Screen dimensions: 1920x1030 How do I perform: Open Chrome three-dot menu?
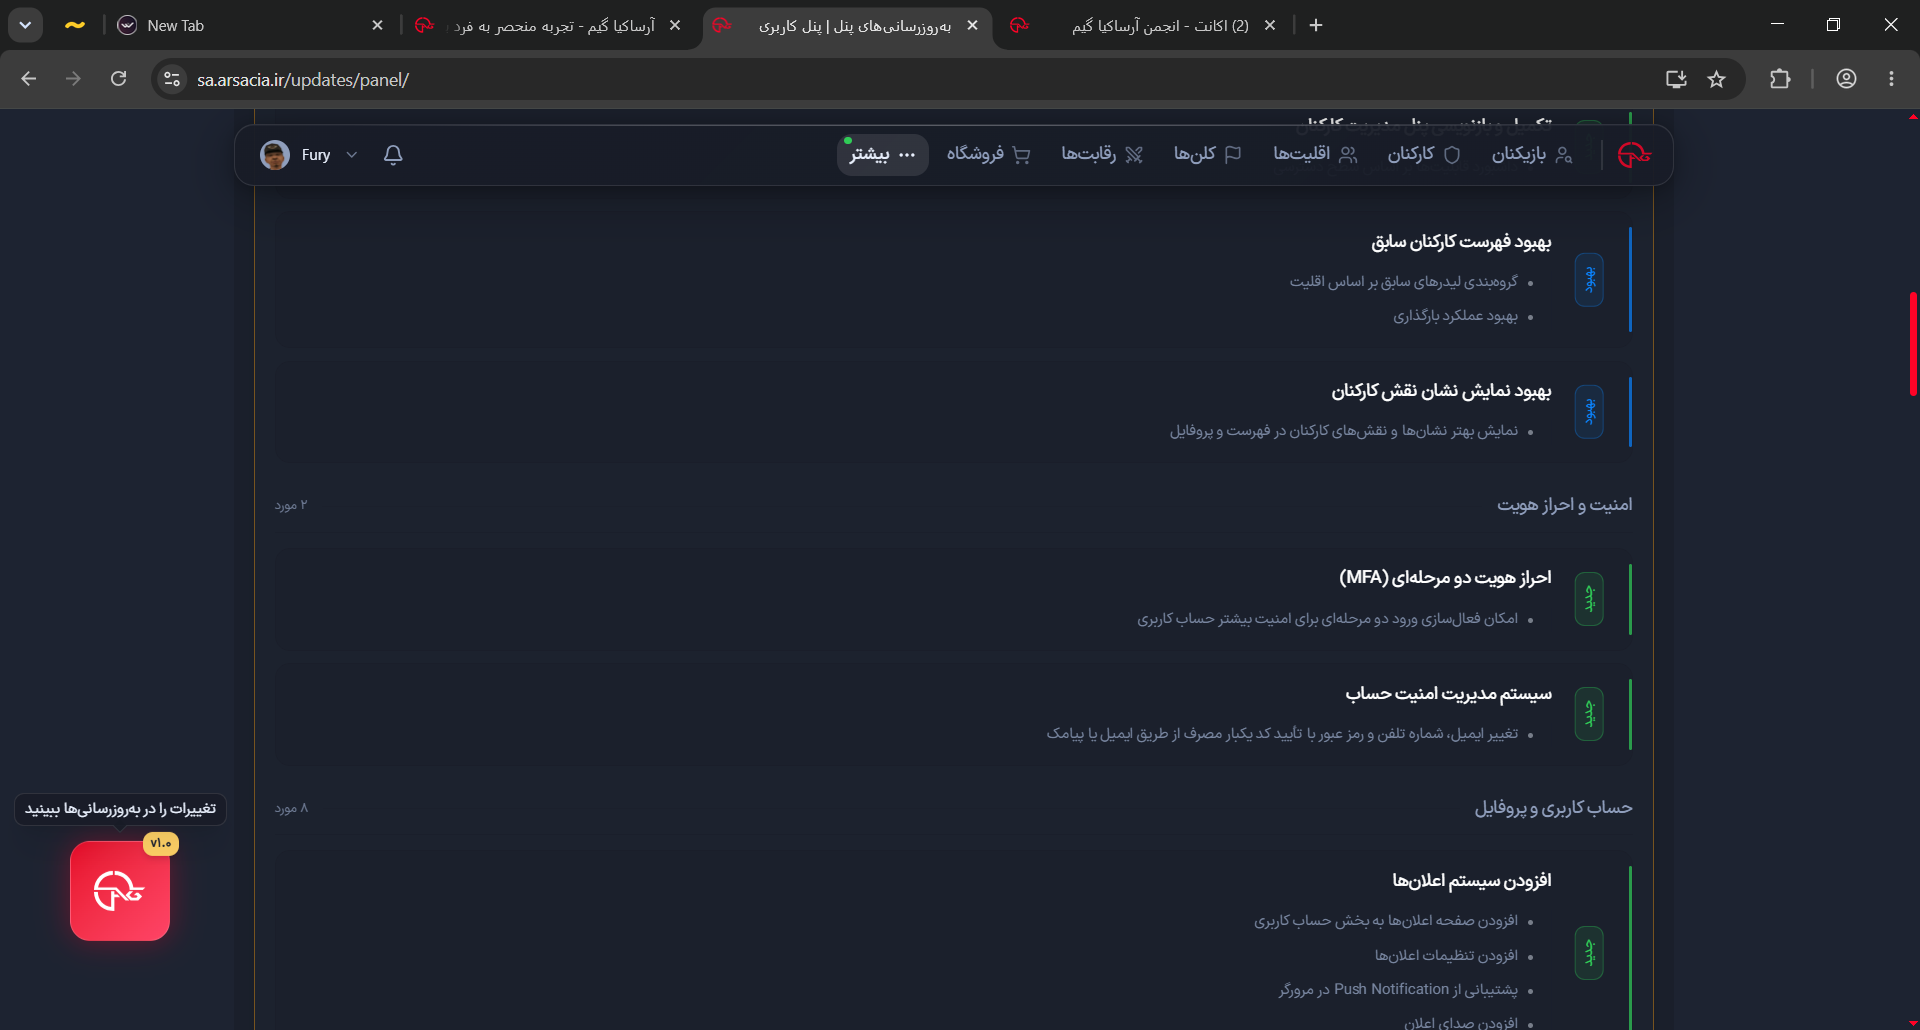click(1891, 79)
